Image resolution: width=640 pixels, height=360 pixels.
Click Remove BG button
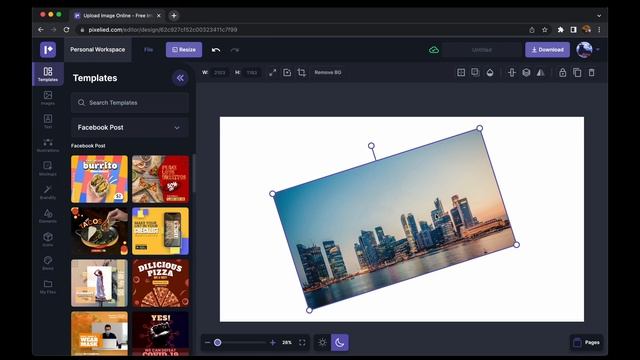(x=328, y=72)
